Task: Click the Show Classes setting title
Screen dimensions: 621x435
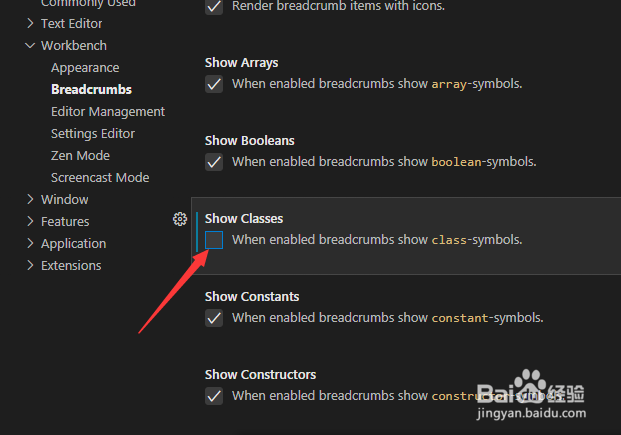Action: pos(244,219)
